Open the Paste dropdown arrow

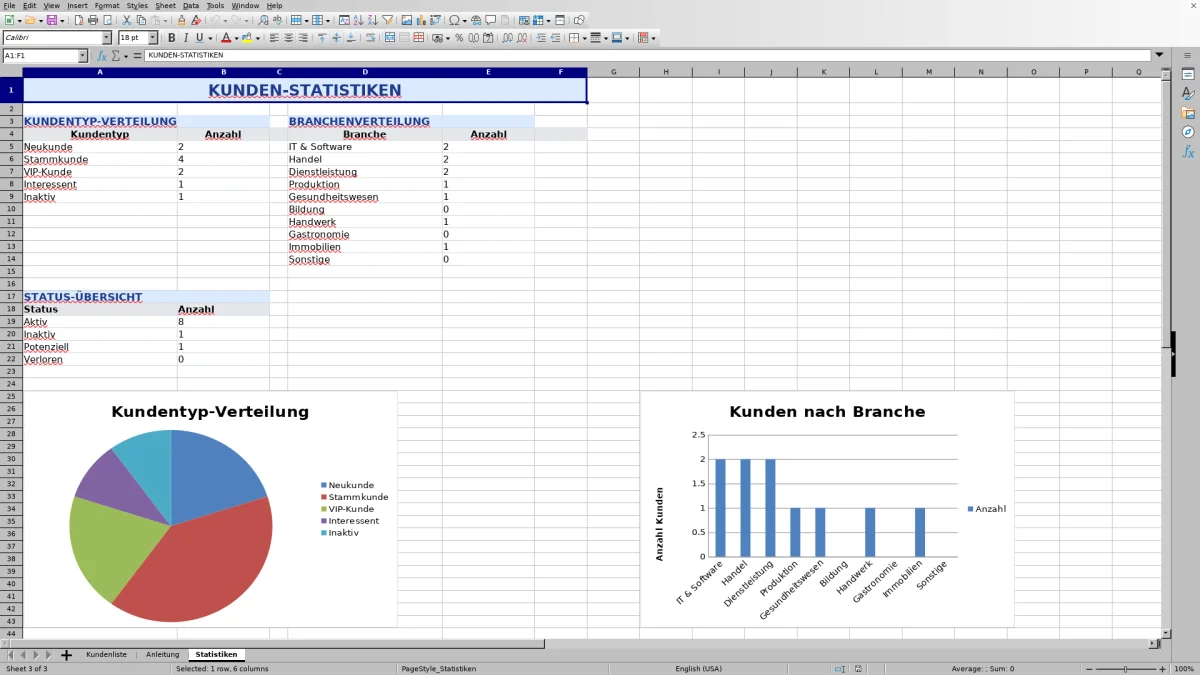pos(165,20)
